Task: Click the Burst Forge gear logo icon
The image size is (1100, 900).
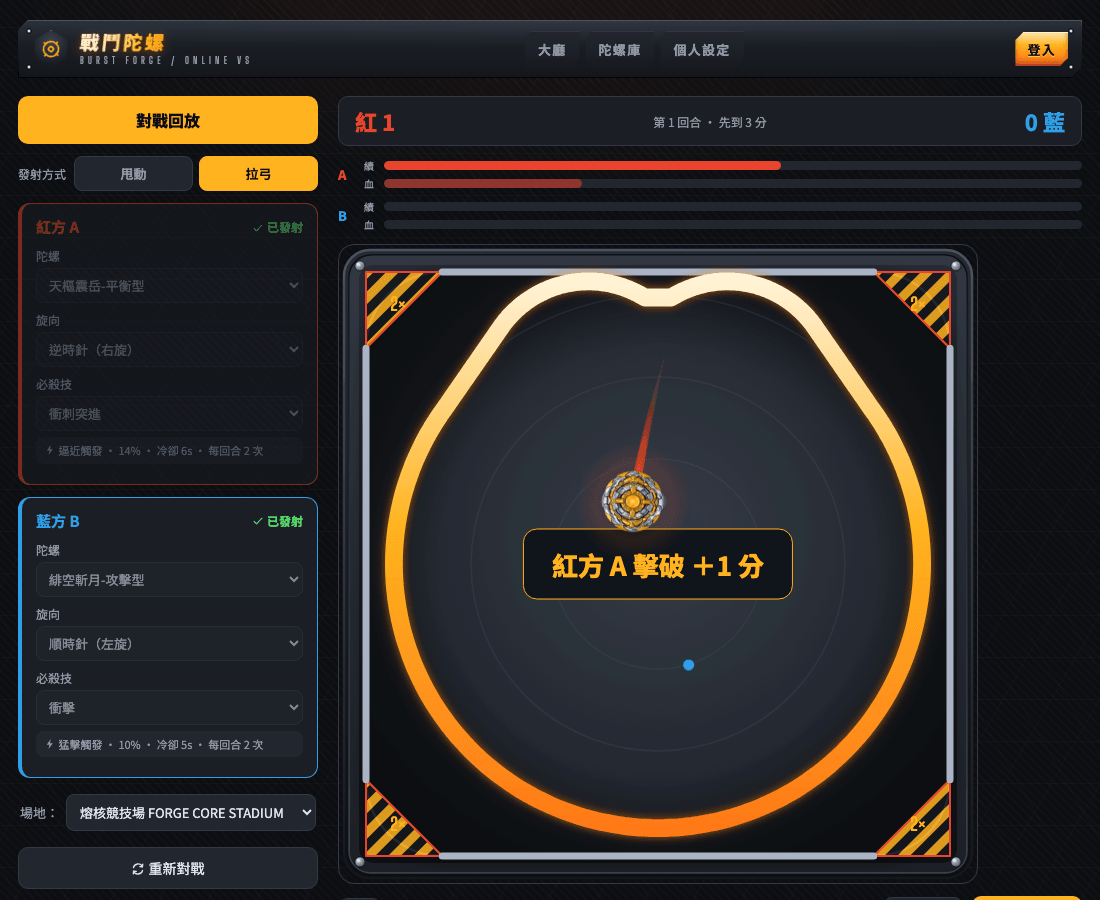Action: coord(51,48)
